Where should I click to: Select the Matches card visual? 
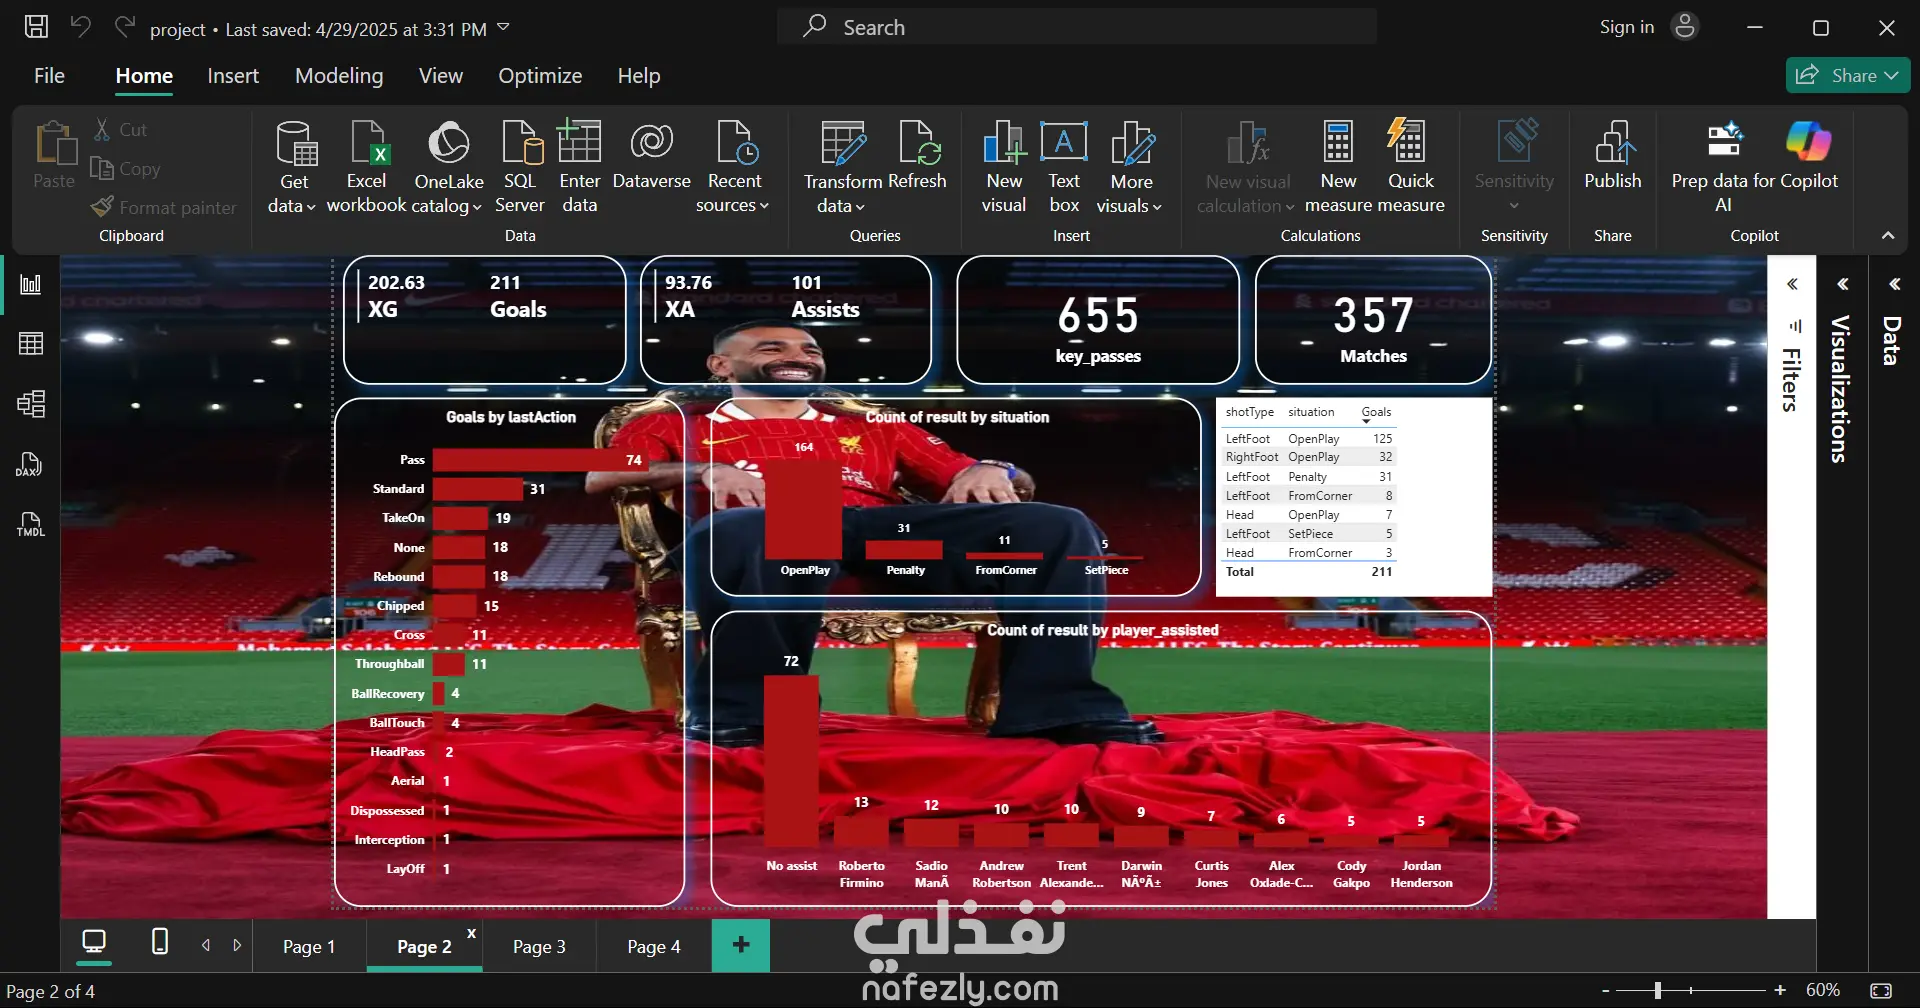pos(1373,320)
